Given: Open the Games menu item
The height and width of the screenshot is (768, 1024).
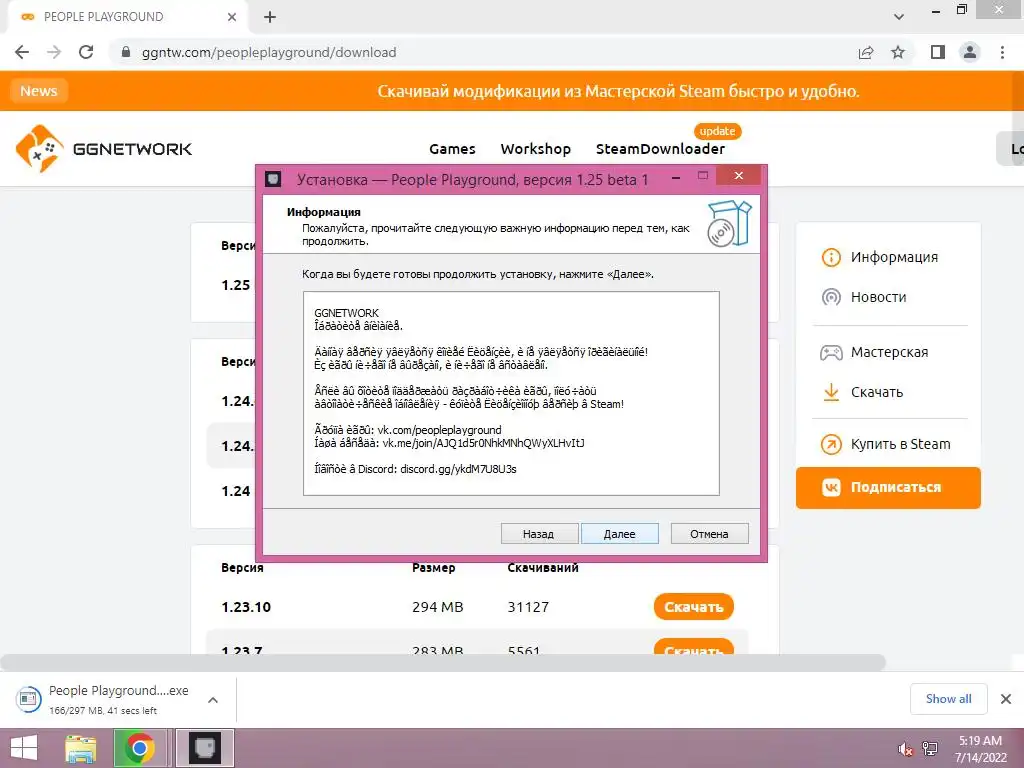Looking at the screenshot, I should [x=452, y=149].
